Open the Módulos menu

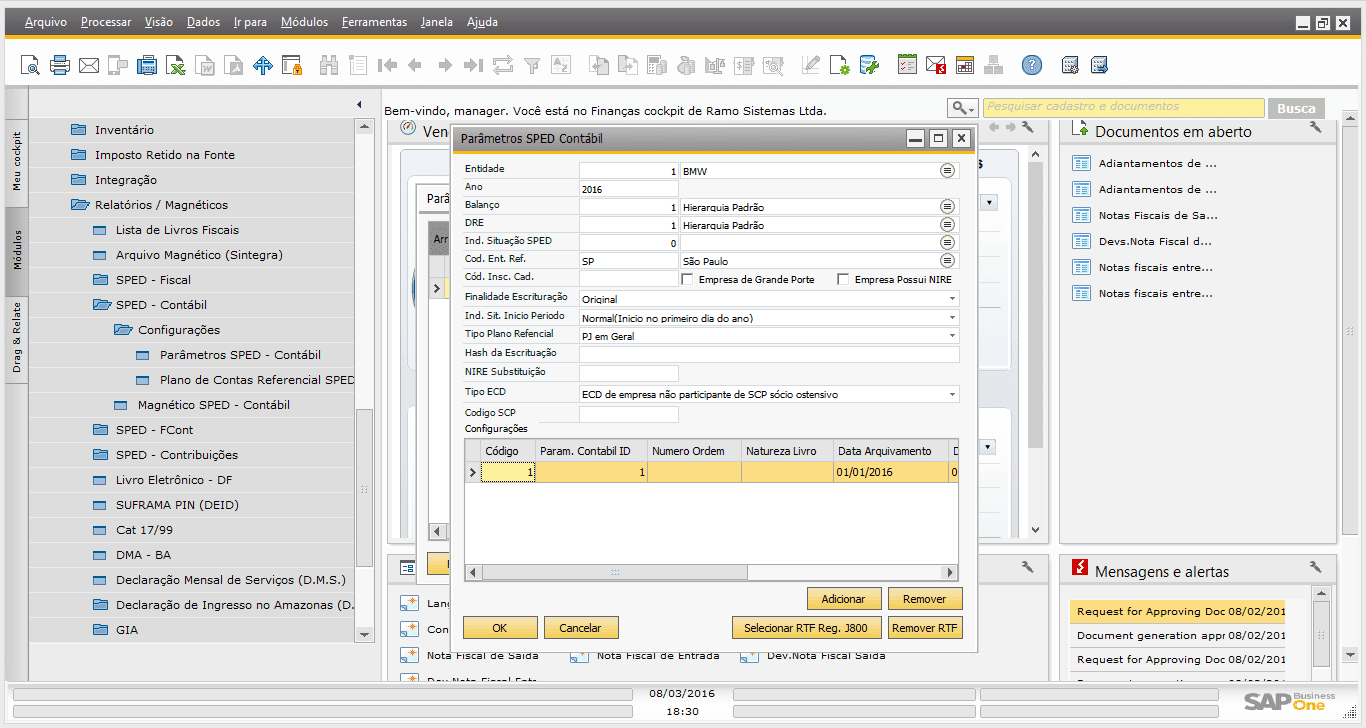click(304, 22)
